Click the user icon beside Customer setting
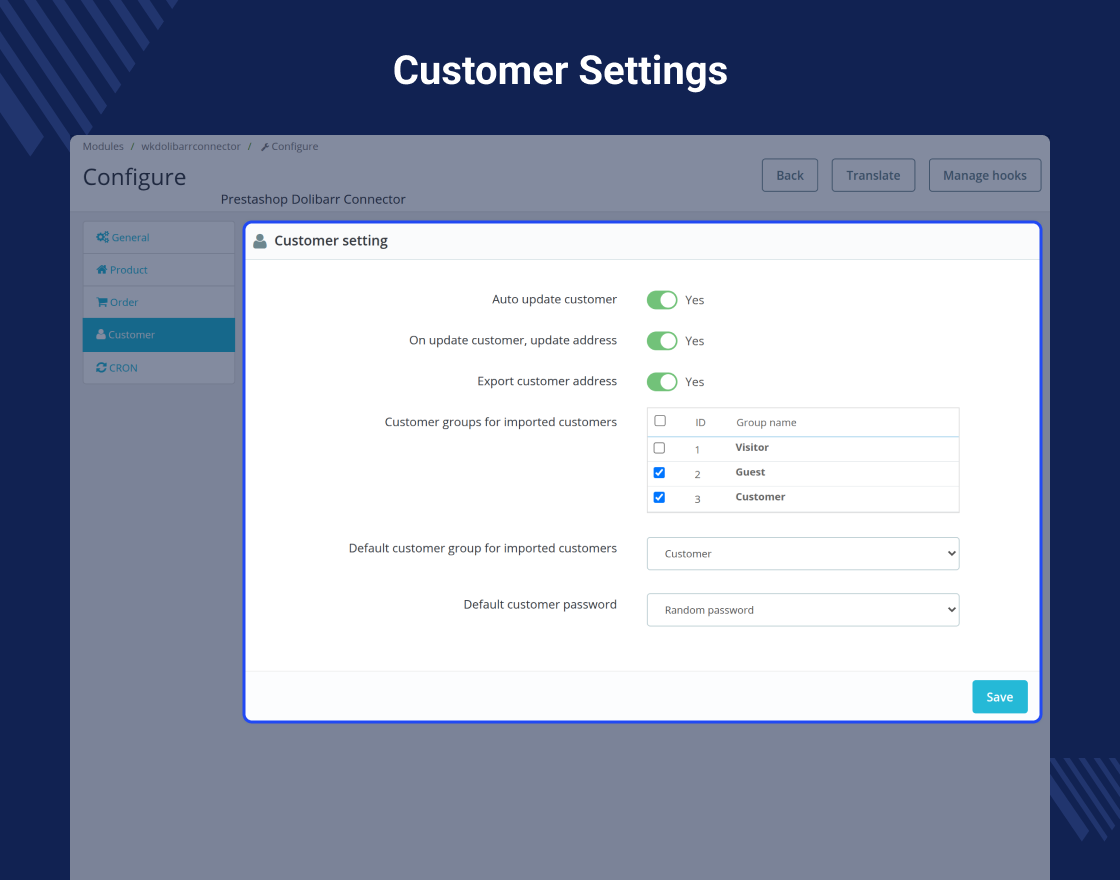 260,241
